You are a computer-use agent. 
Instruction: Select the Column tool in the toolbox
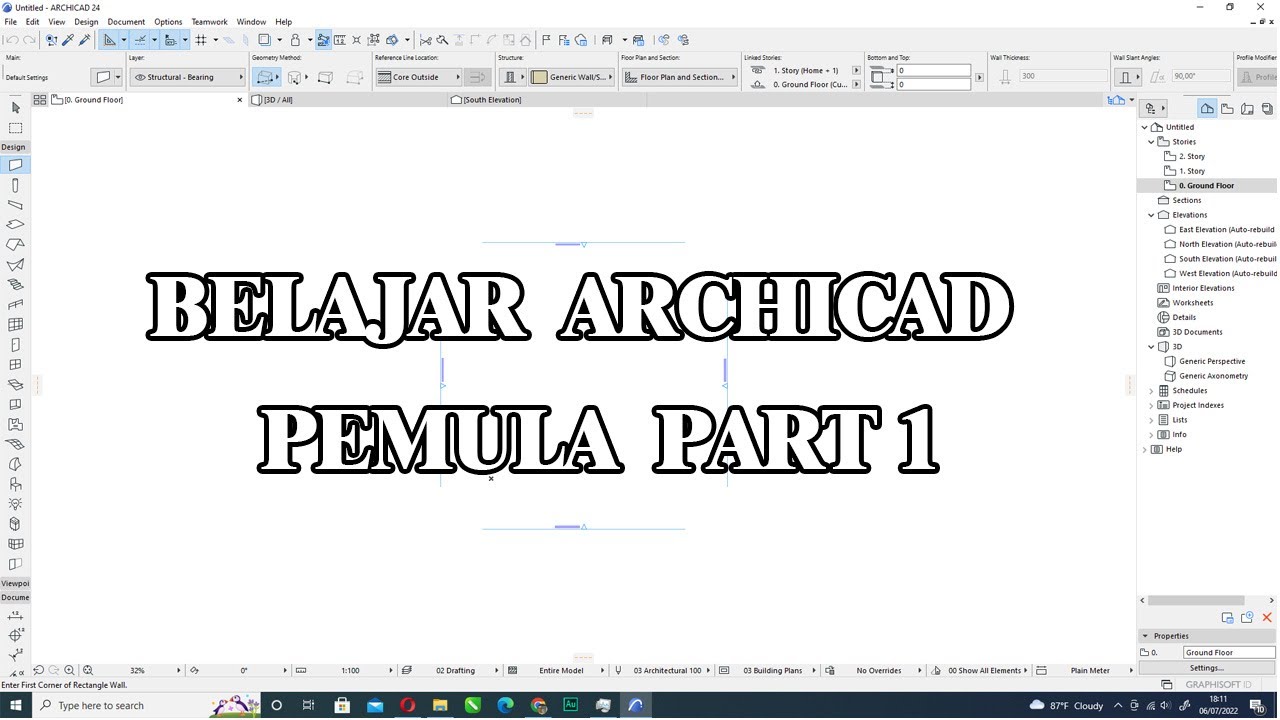pyautogui.click(x=15, y=185)
